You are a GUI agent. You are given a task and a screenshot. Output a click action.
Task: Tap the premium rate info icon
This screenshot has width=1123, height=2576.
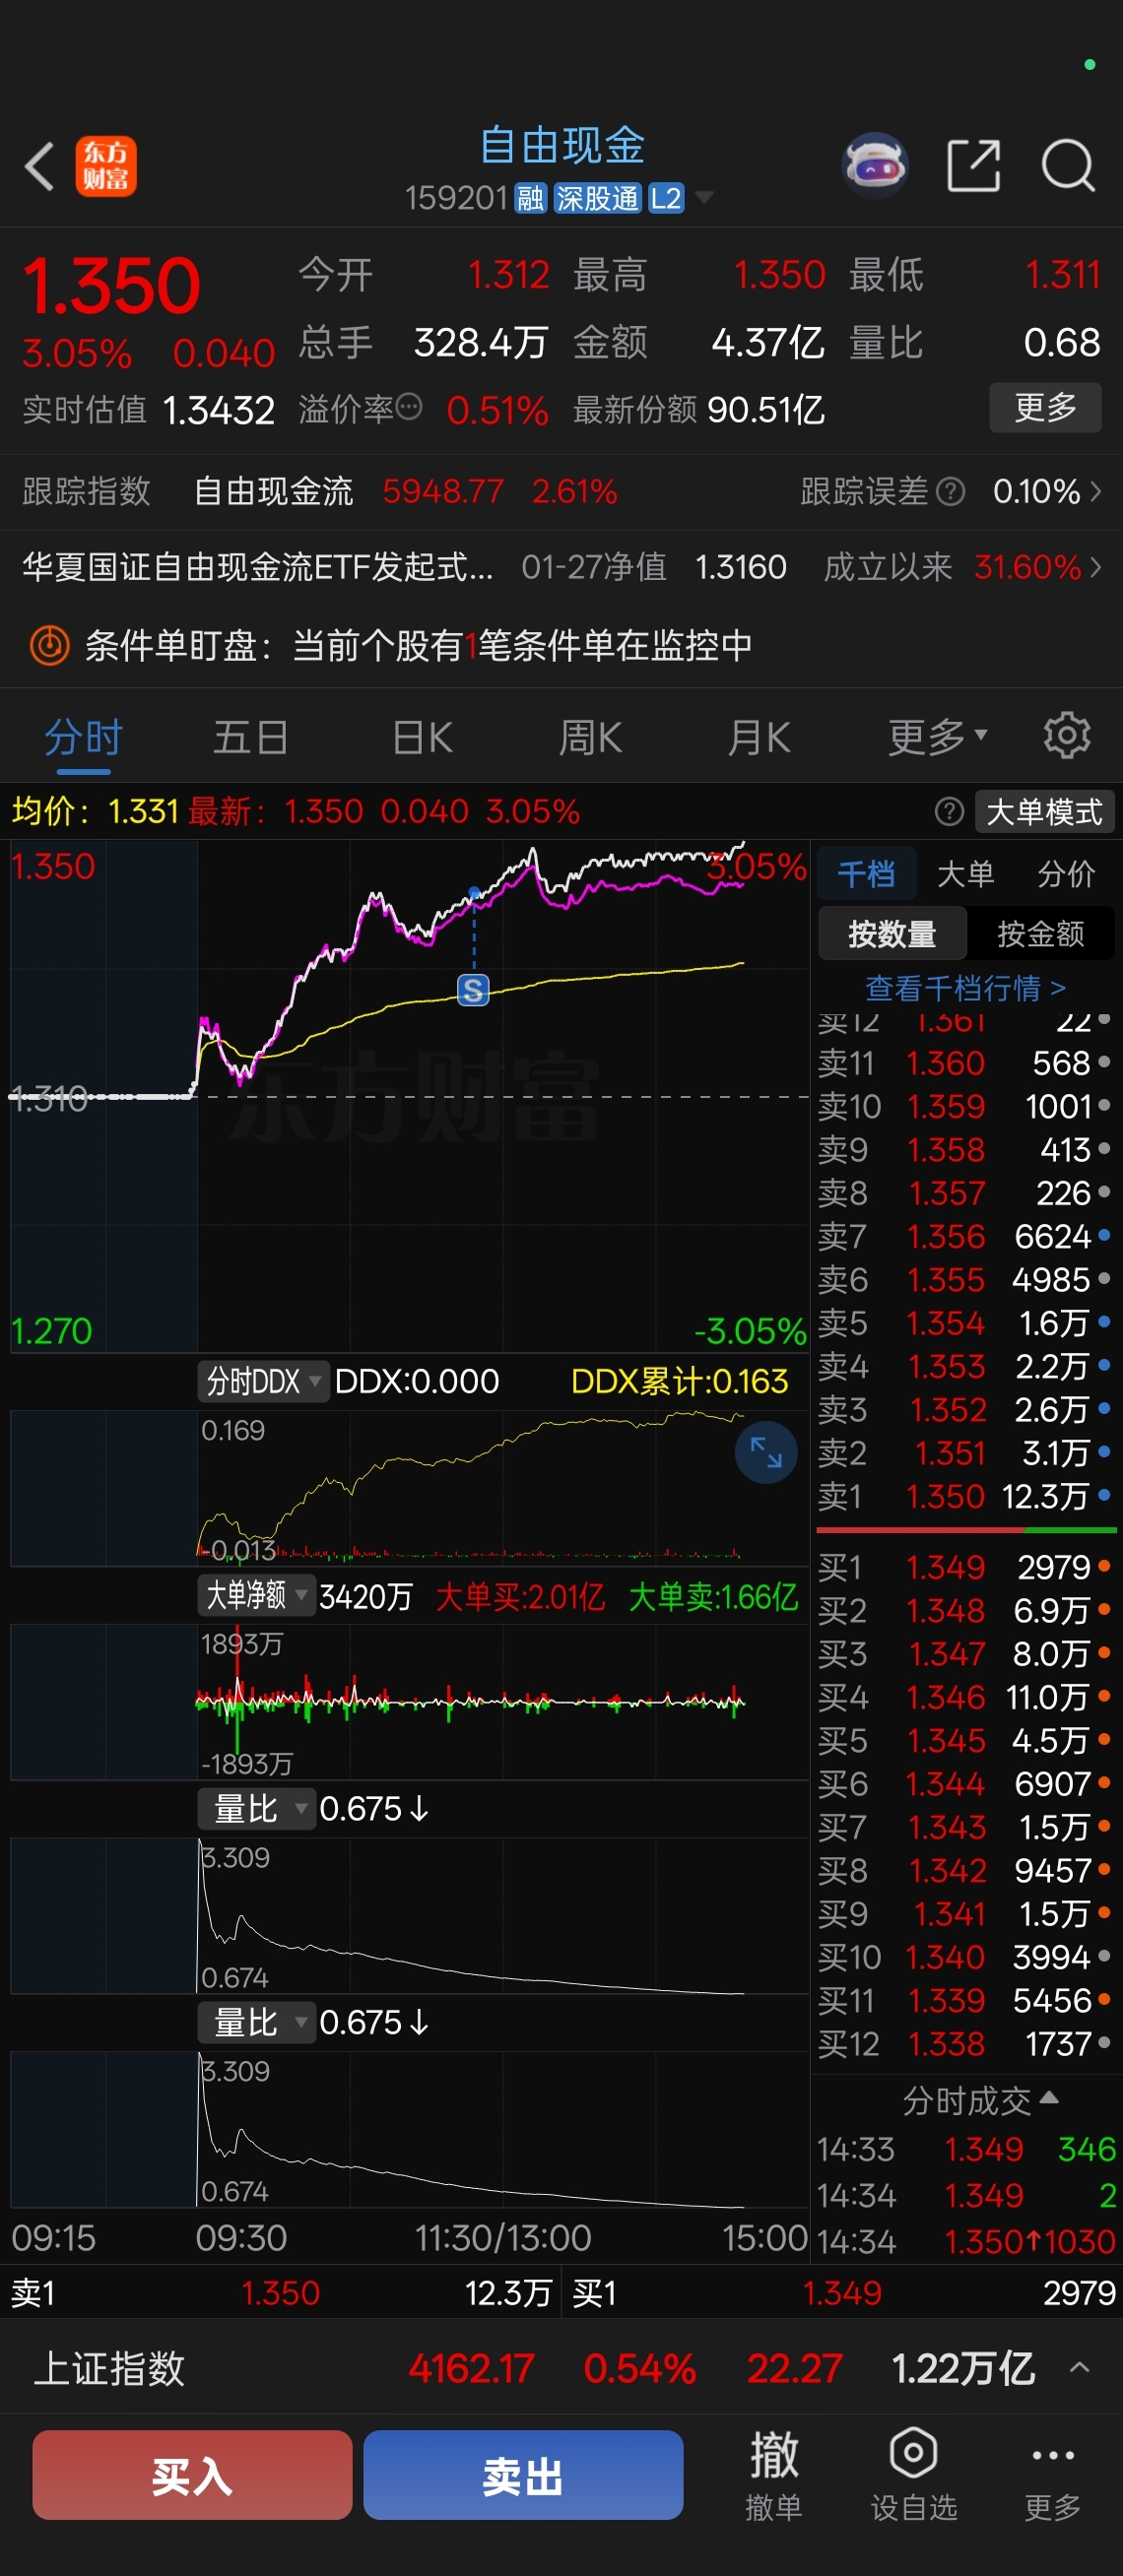tap(409, 407)
